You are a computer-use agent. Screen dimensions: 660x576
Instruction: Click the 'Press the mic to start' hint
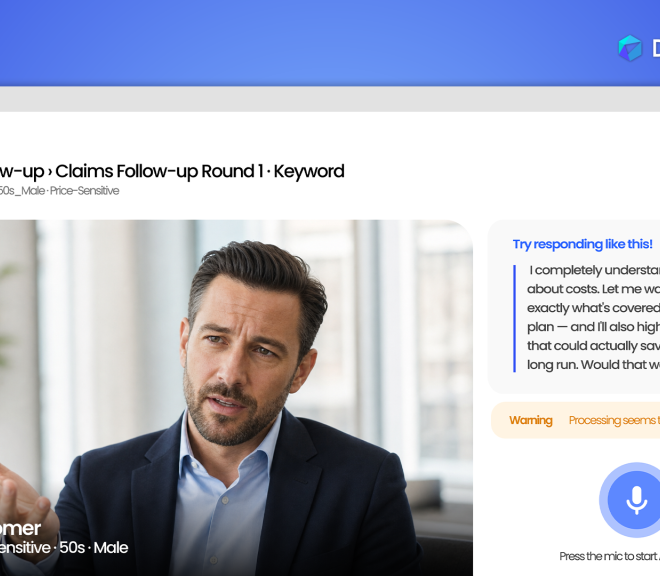(x=609, y=556)
